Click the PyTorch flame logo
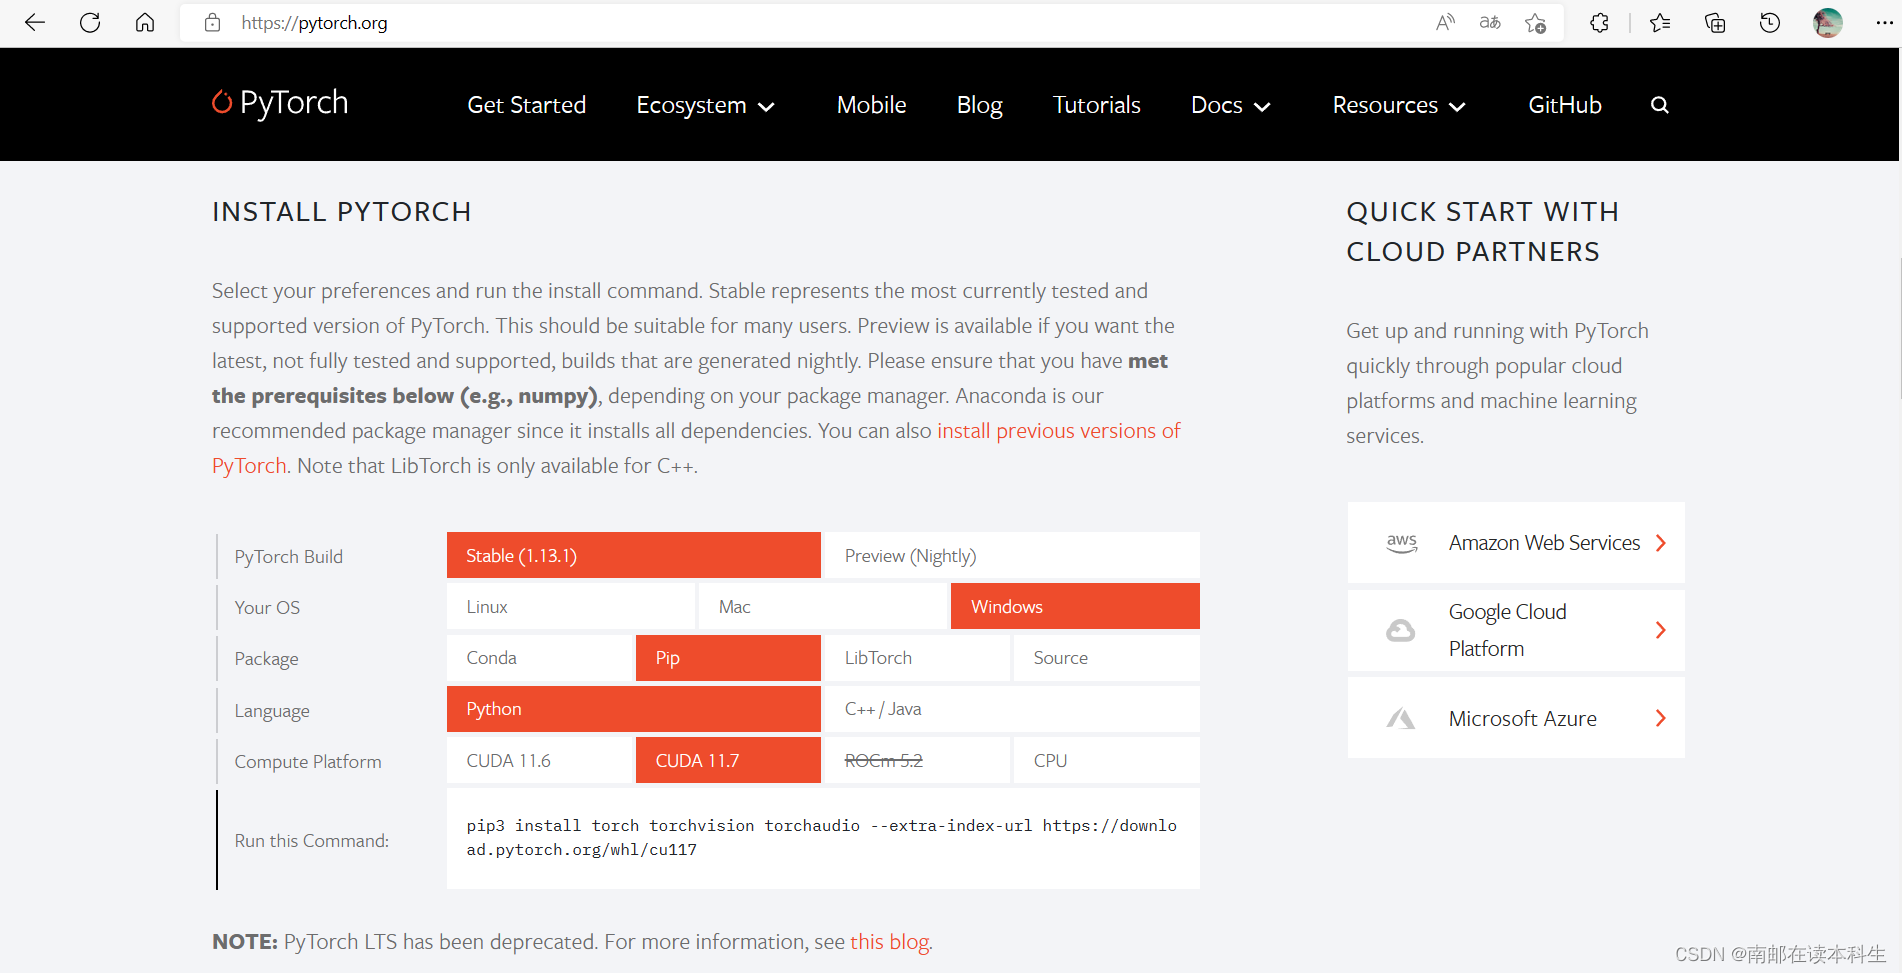This screenshot has height=973, width=1902. click(x=221, y=102)
